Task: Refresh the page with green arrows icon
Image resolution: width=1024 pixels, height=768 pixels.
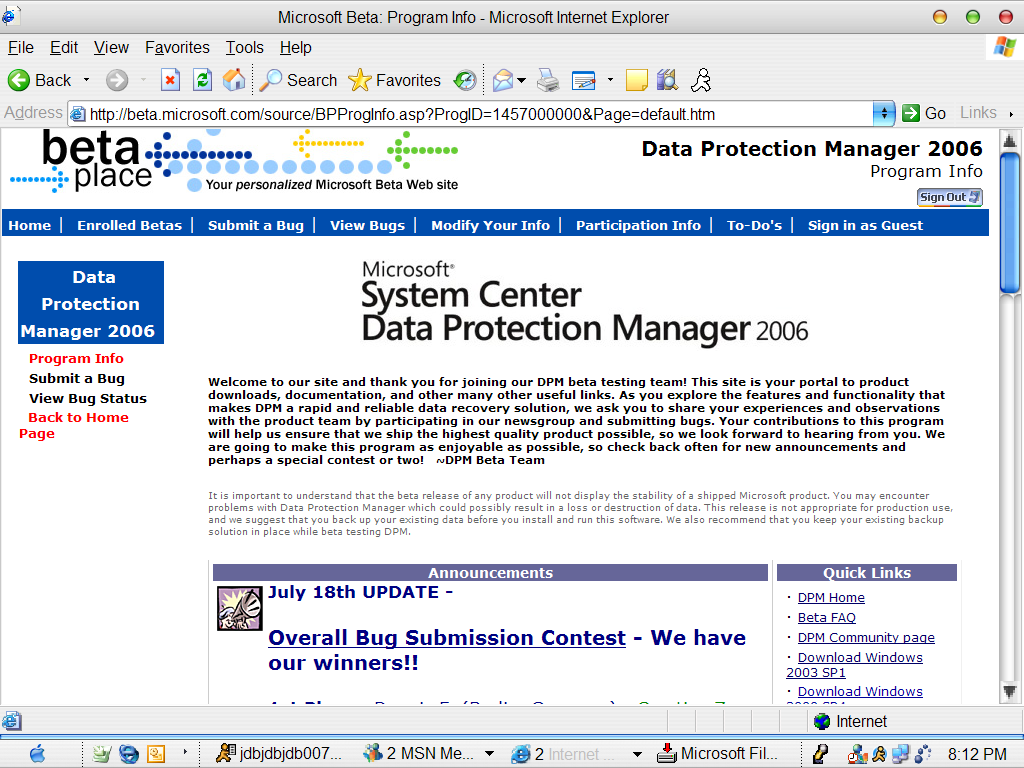Action: point(202,80)
